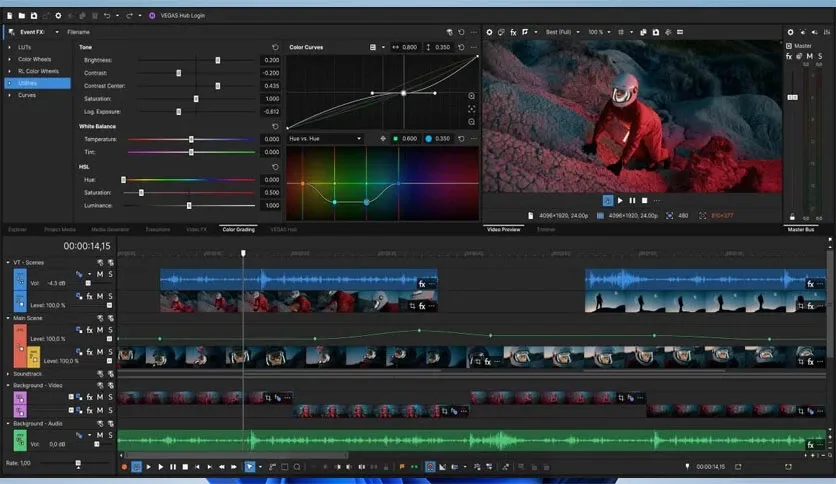Mute the VT - Scenes audio track
The image size is (836, 484).
100,274
